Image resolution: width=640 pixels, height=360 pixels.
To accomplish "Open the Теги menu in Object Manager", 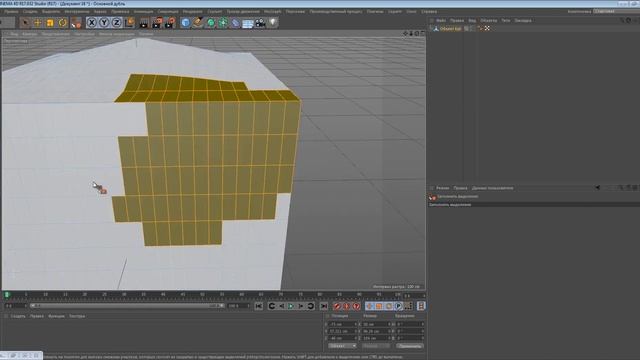I will point(505,20).
